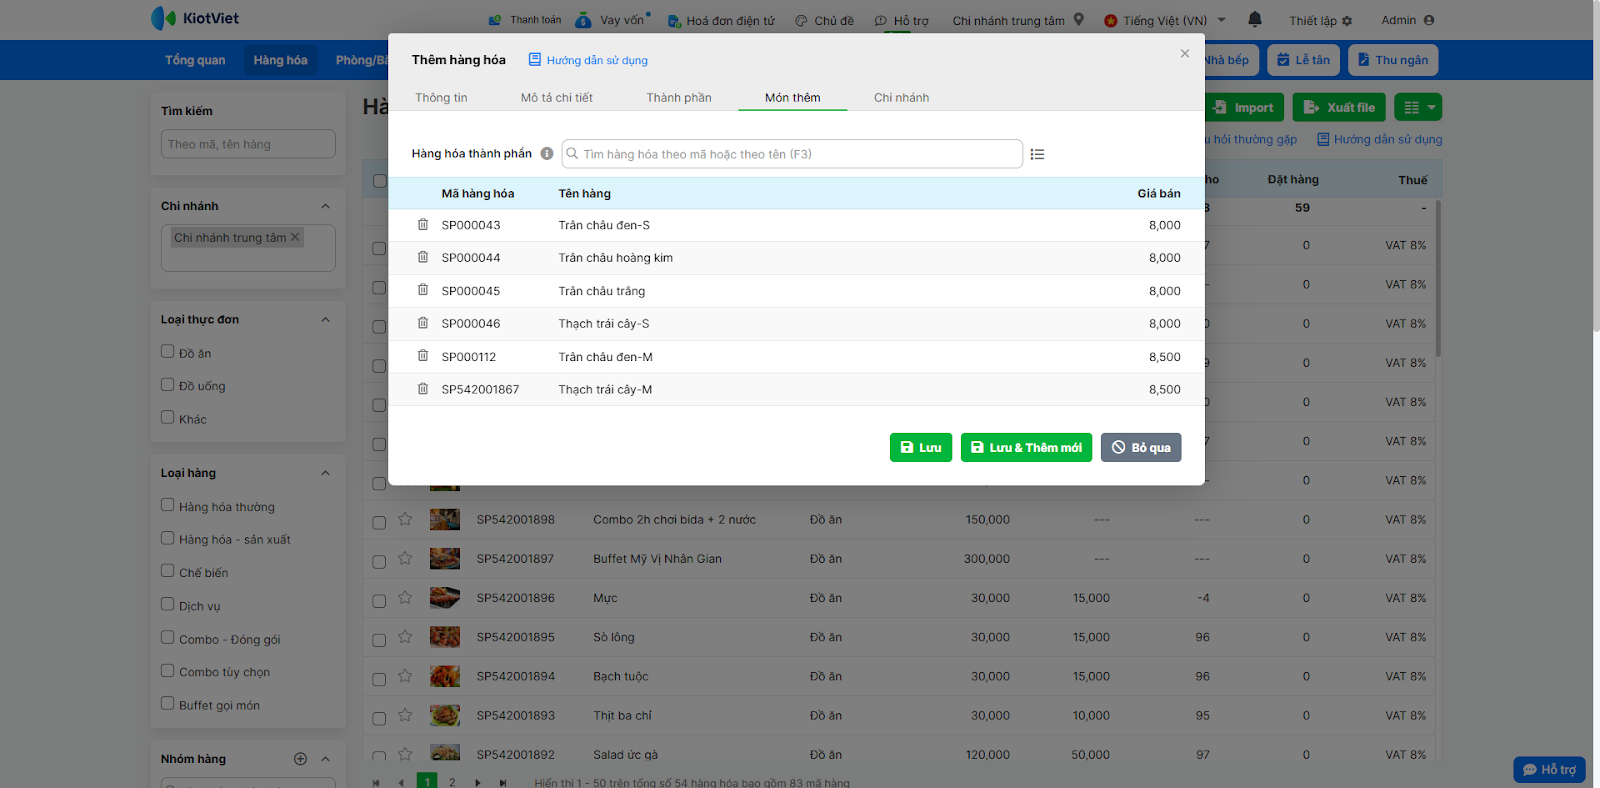Open the Chủ đề theme picker
The height and width of the screenshot is (788, 1600).
click(825, 20)
